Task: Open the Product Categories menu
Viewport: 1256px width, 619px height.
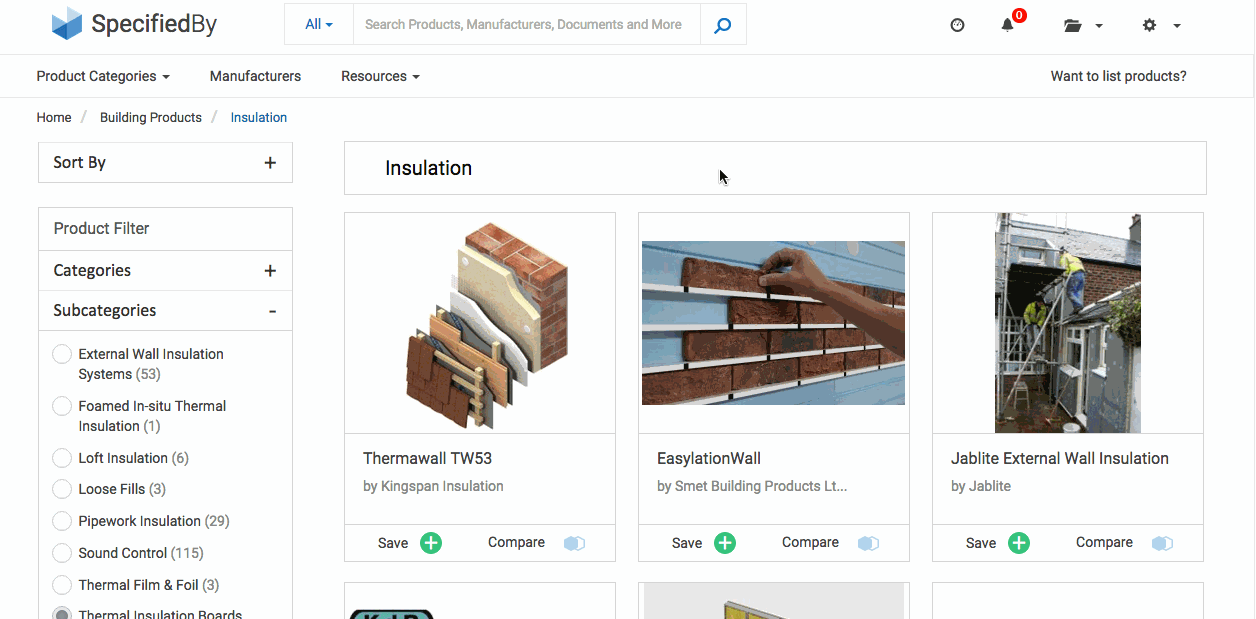Action: (x=102, y=76)
